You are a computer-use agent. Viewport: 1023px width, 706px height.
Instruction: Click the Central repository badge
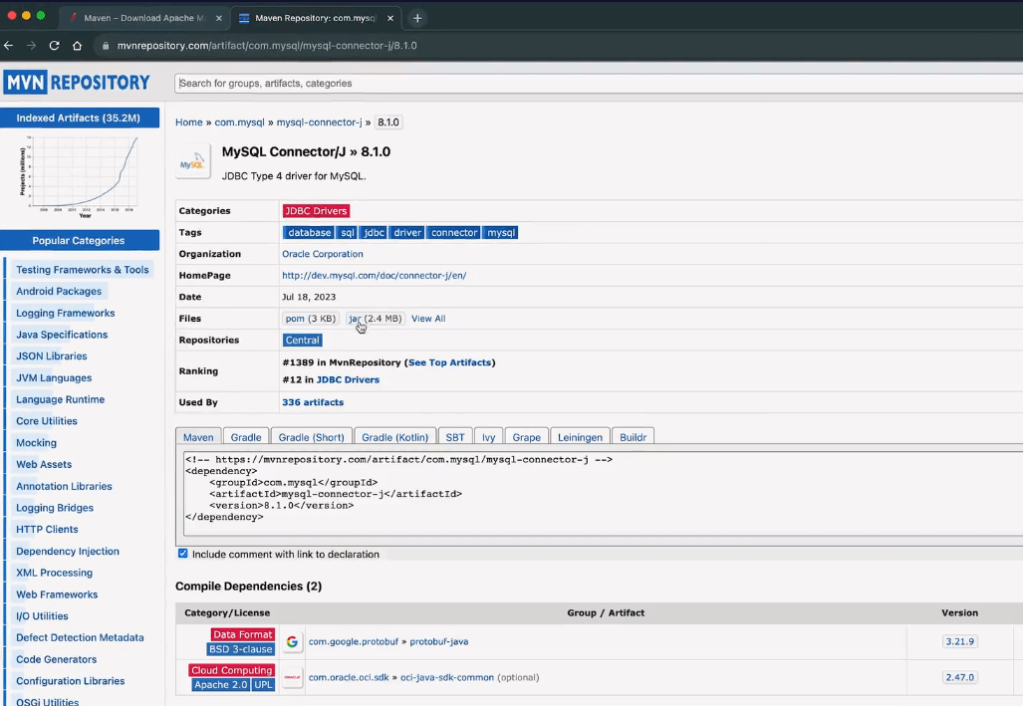pos(303,340)
